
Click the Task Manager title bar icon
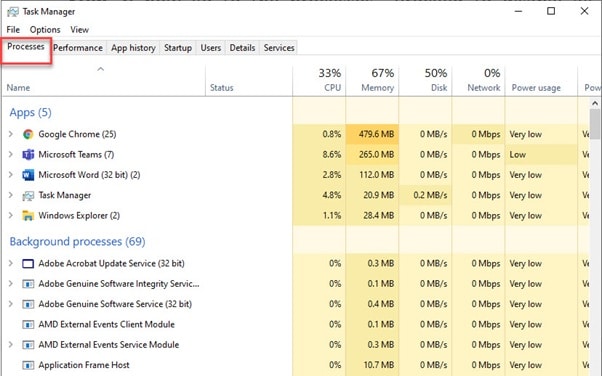pyautogui.click(x=13, y=12)
